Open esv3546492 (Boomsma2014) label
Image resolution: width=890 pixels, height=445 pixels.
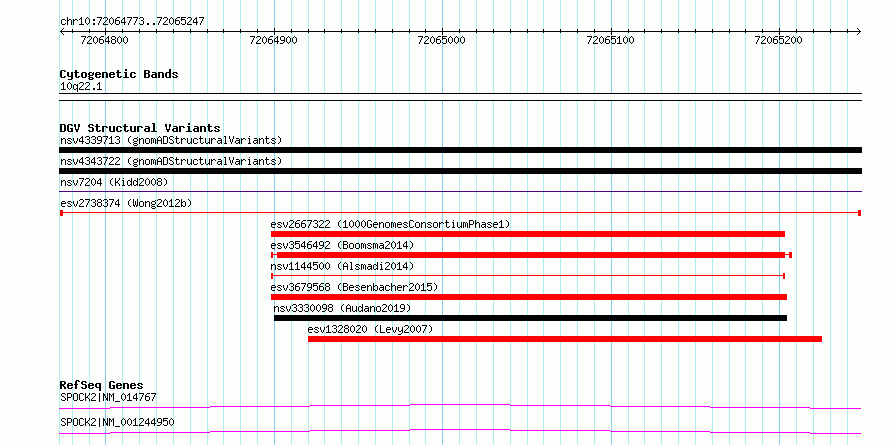click(342, 245)
